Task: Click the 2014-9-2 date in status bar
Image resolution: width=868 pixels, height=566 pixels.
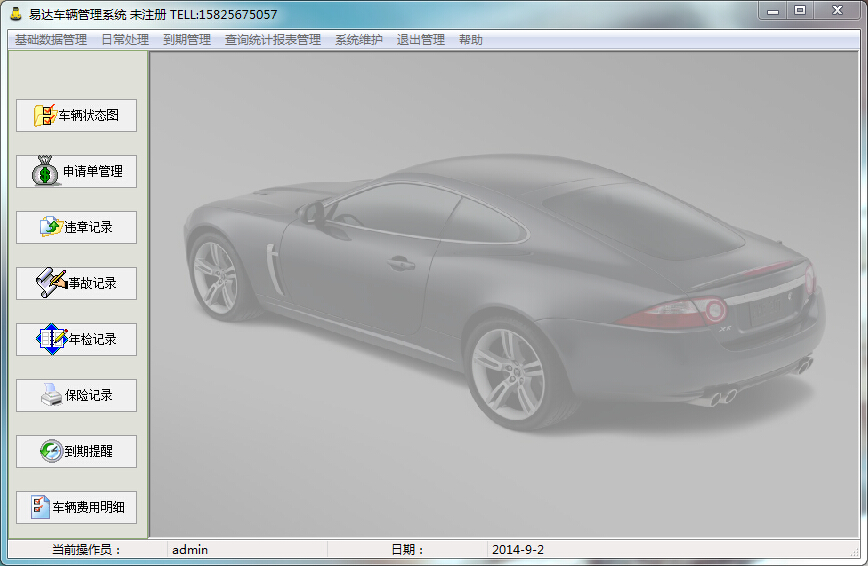Action: click(520, 549)
